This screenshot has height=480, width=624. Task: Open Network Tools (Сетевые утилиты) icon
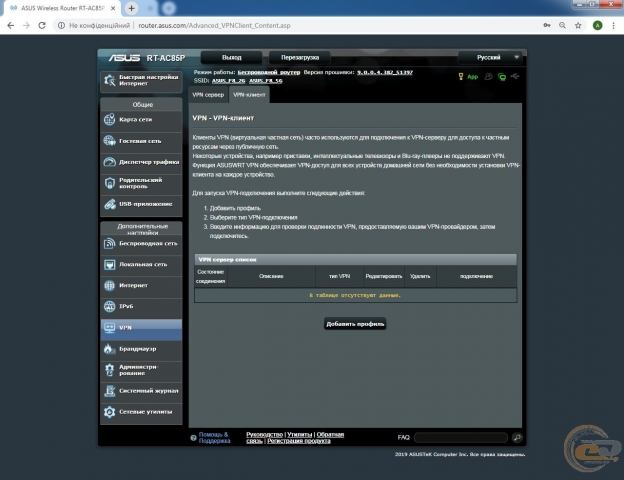pyautogui.click(x=109, y=412)
